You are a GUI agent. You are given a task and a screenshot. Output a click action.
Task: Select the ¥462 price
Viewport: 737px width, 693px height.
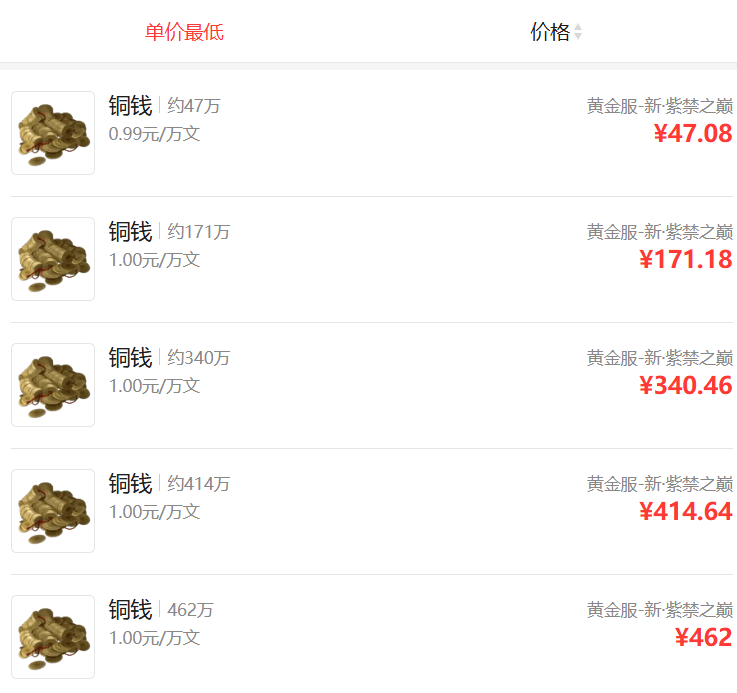tap(704, 638)
